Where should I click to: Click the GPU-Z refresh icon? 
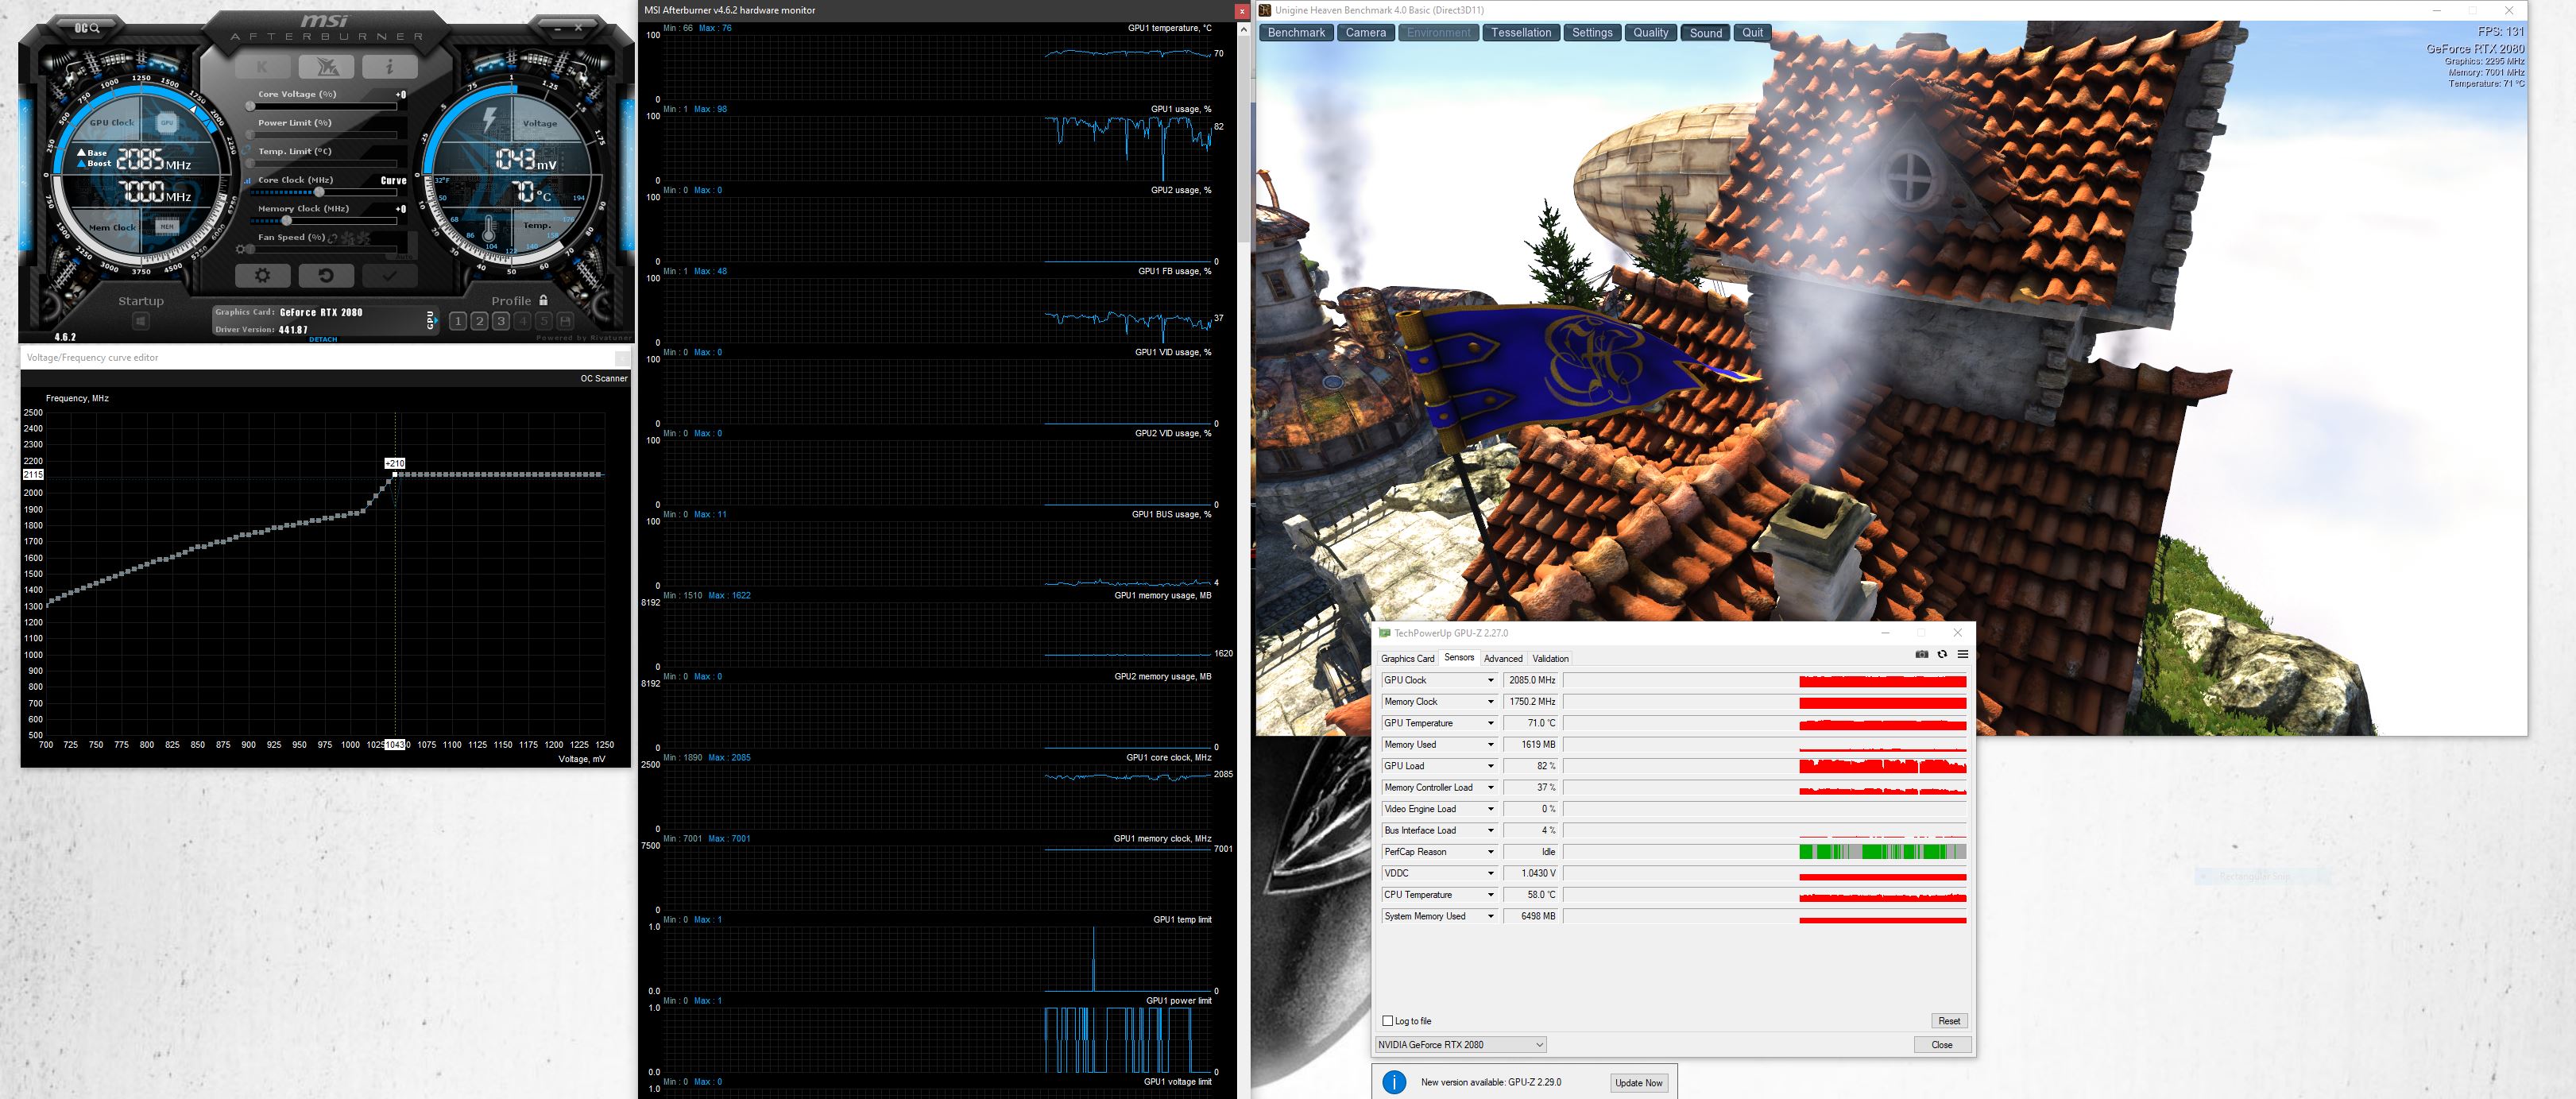(x=1942, y=654)
